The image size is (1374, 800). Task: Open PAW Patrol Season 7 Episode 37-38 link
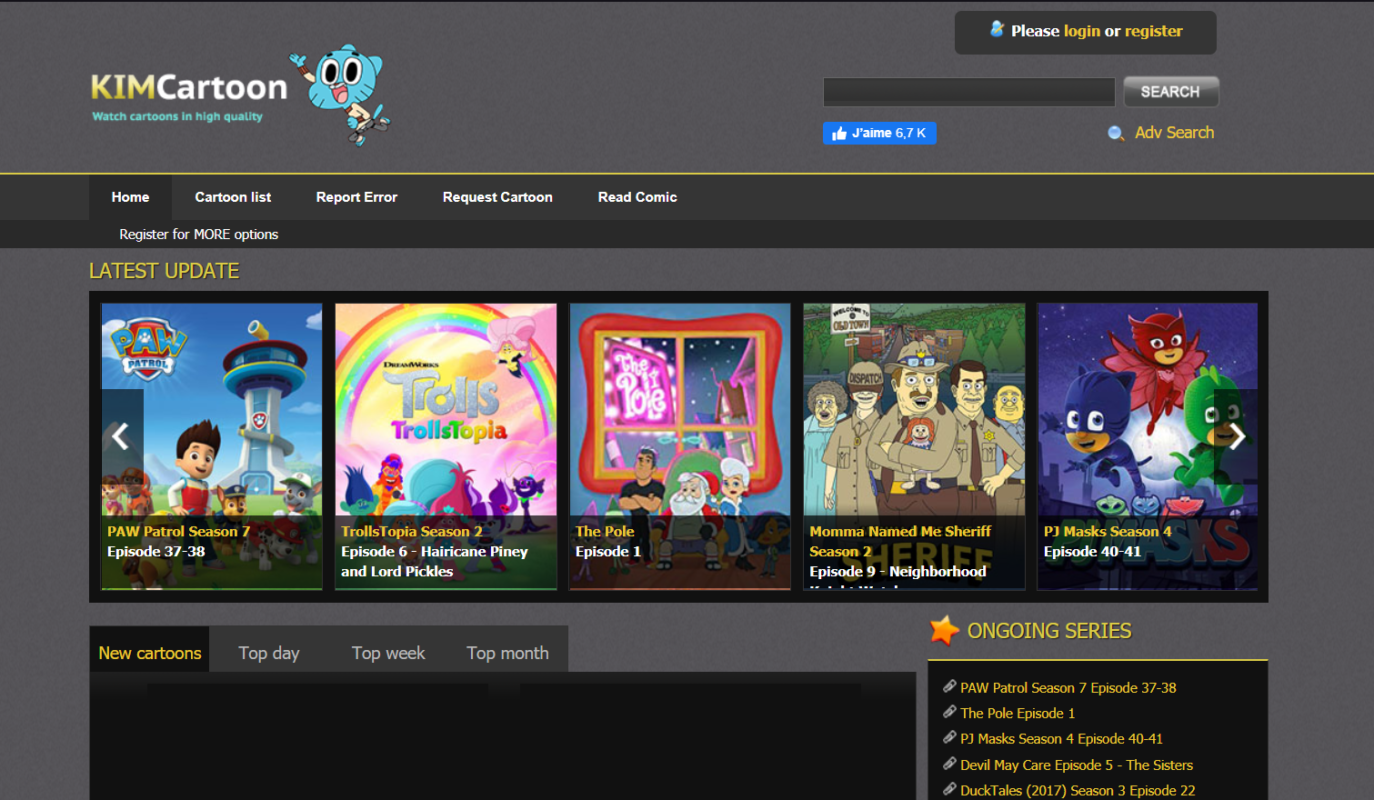(x=1068, y=688)
